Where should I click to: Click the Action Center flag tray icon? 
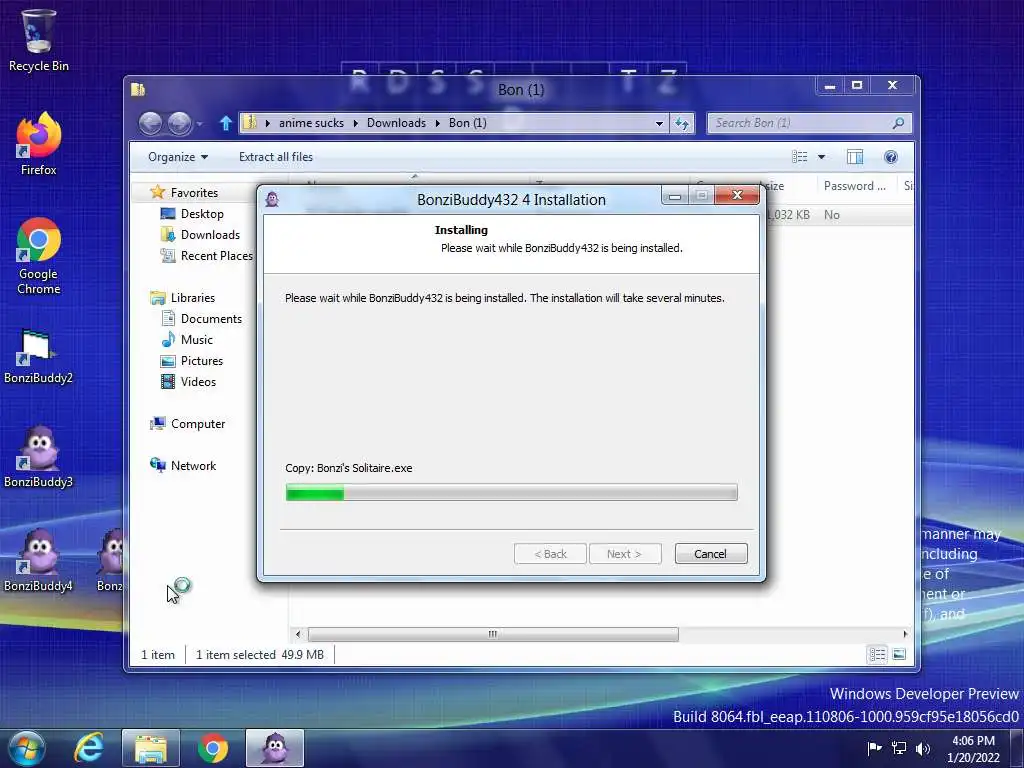tap(874, 748)
